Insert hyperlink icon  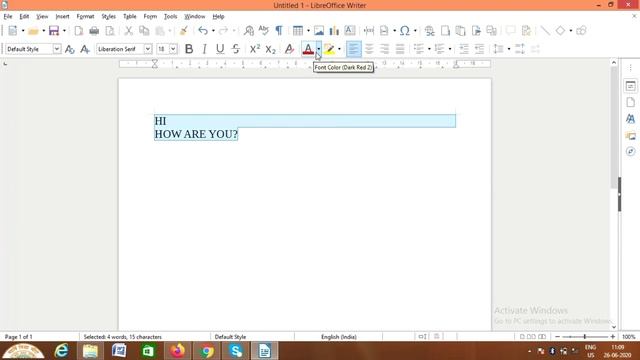[429, 31]
